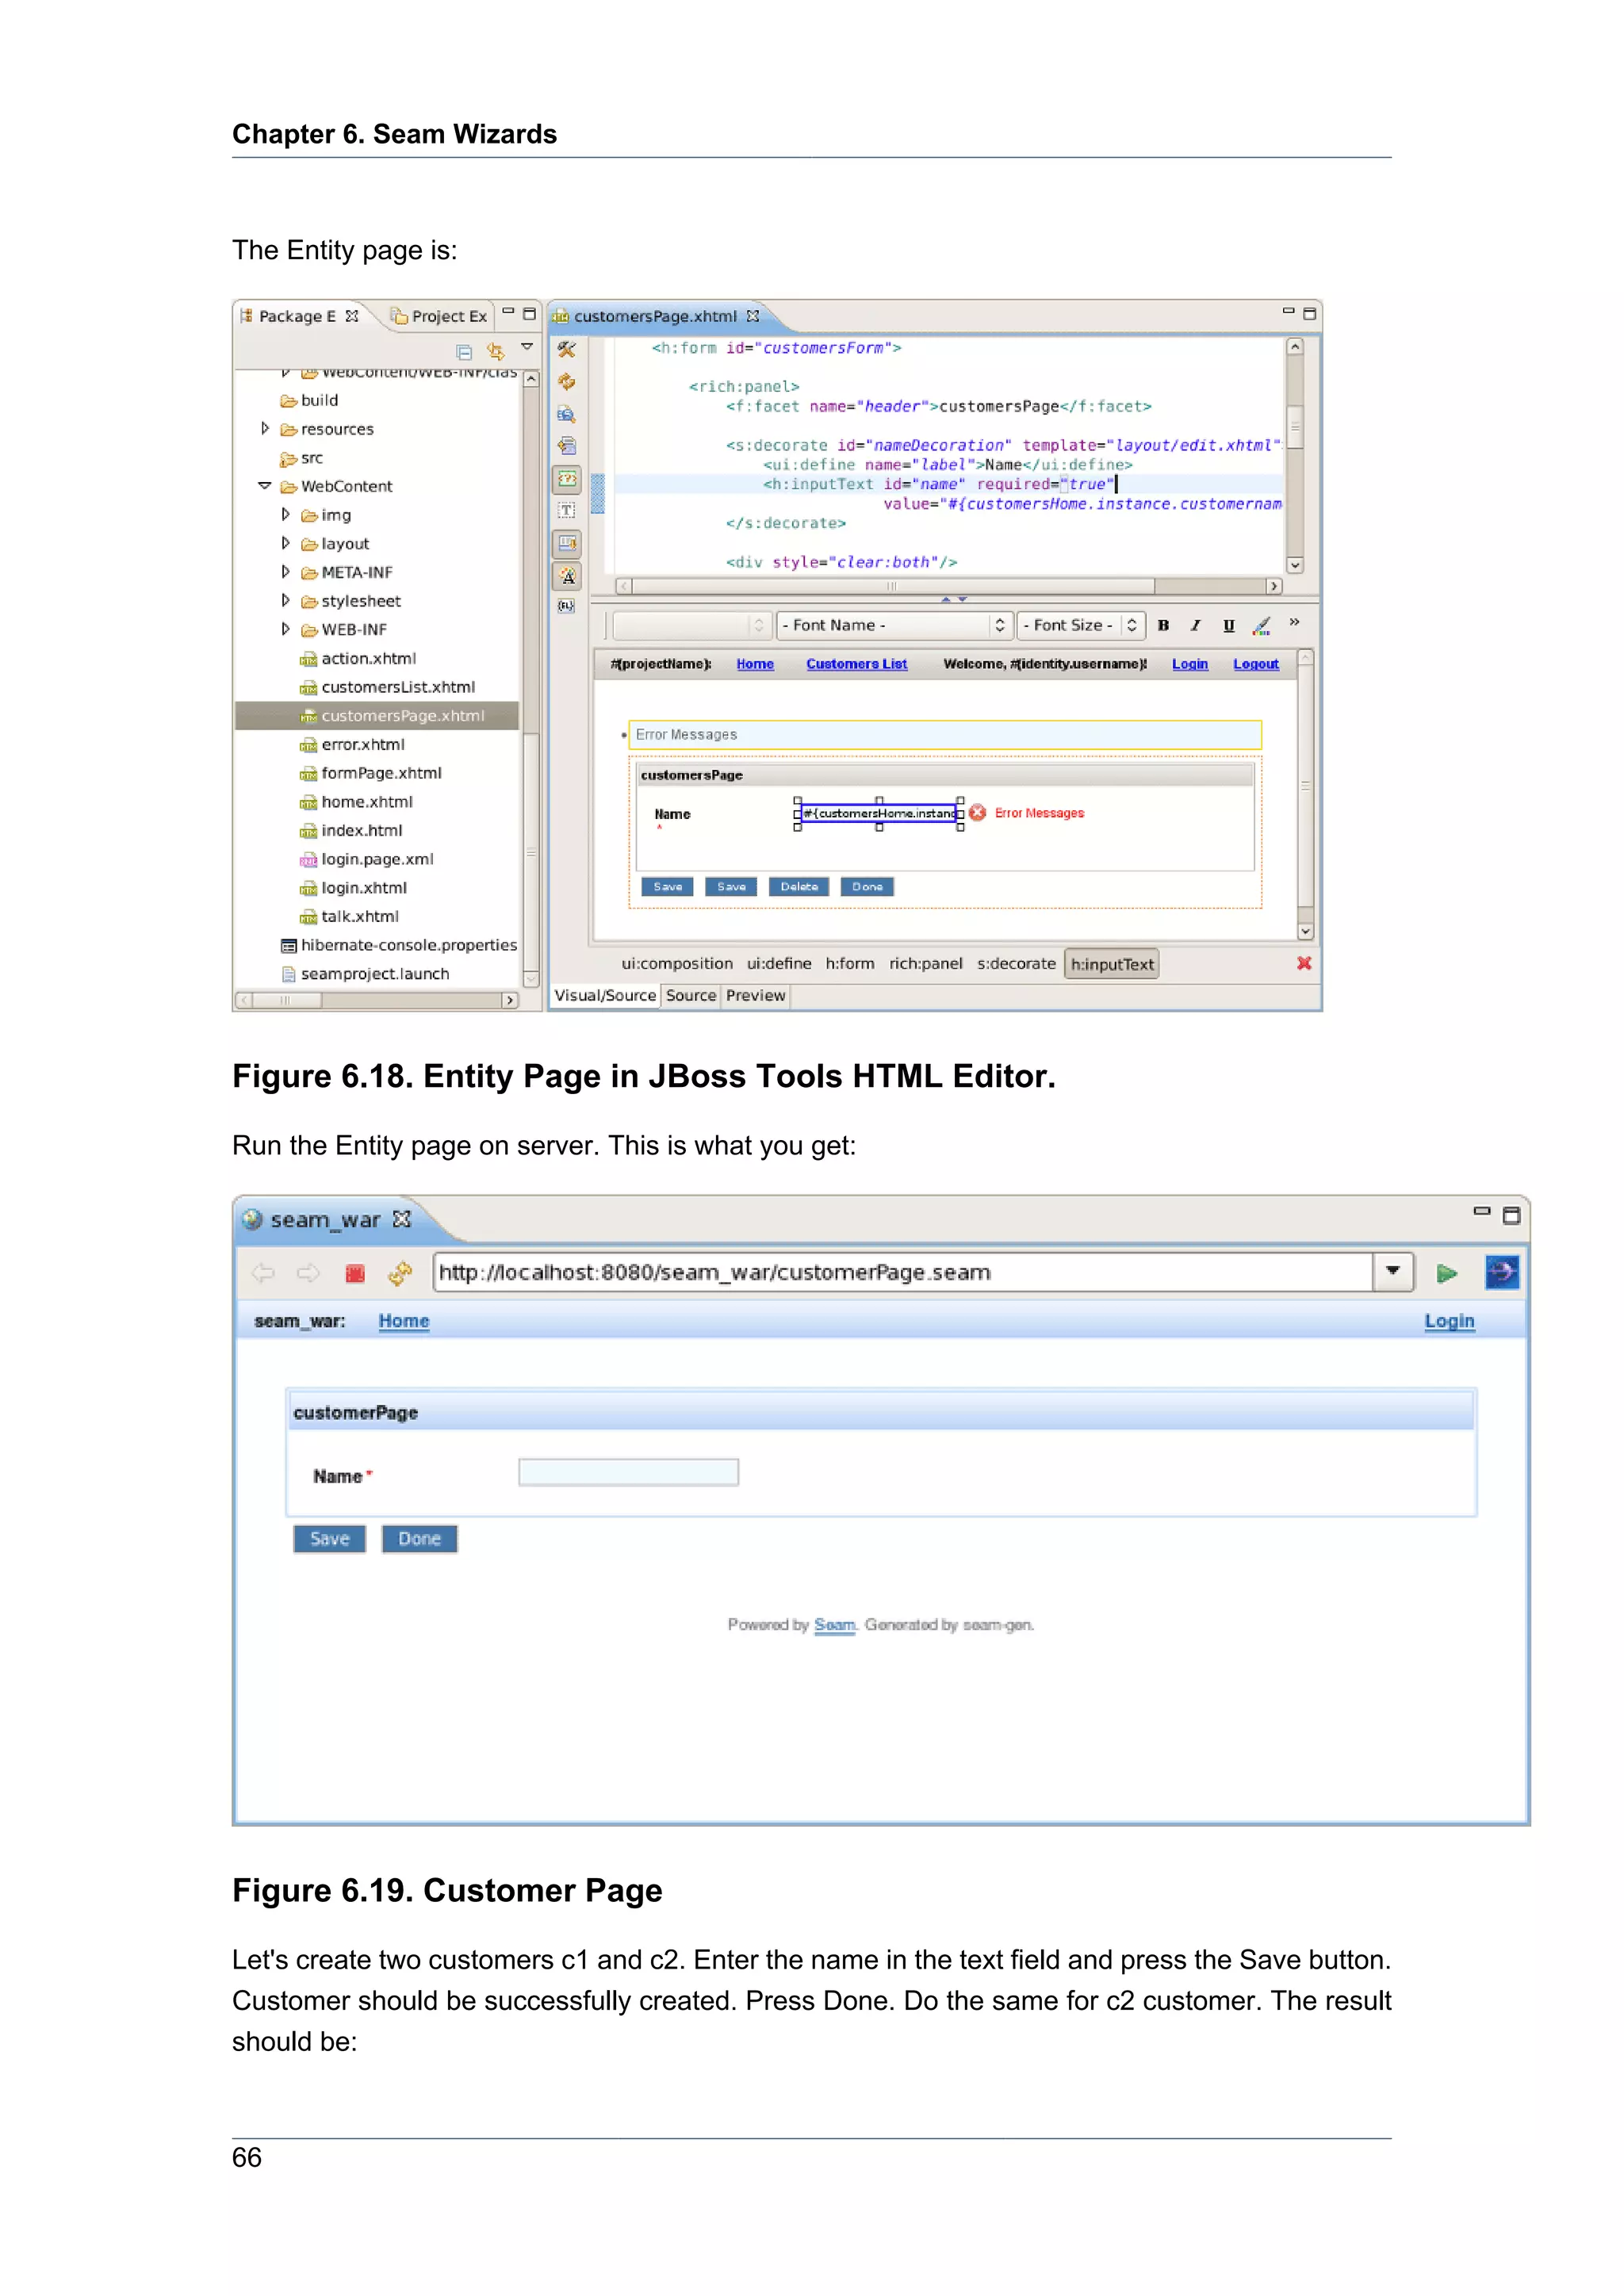Click the Login link in seam_war page
1624x2296 pixels.
(1450, 1321)
